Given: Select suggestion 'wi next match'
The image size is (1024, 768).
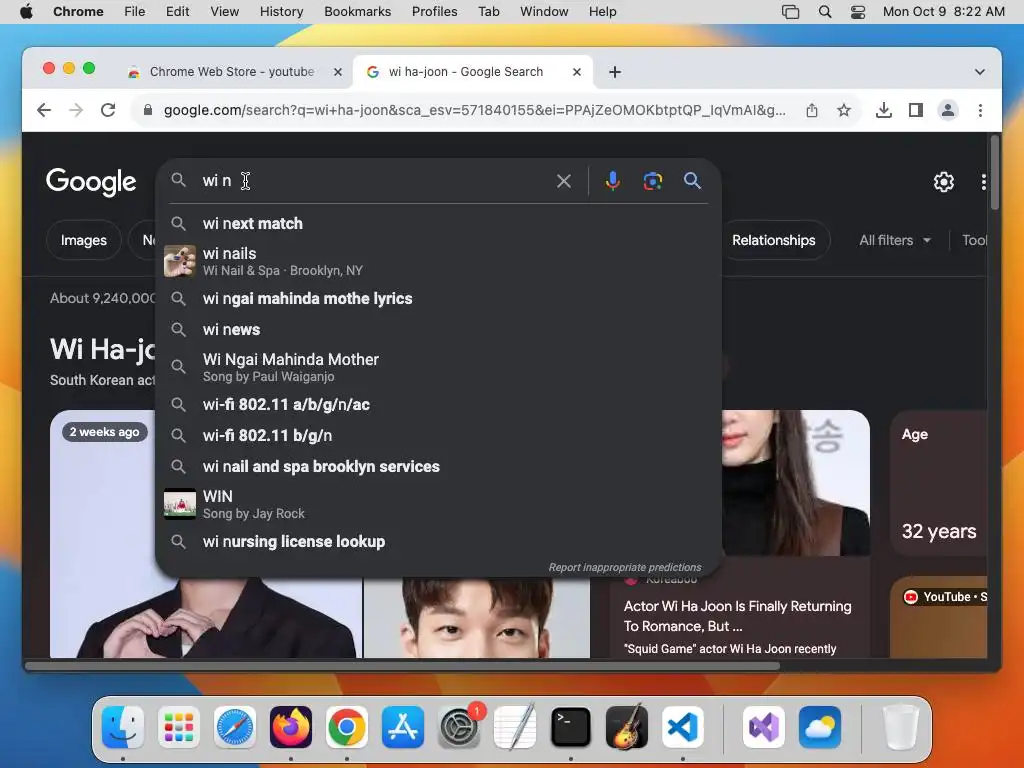Looking at the screenshot, I should point(438,223).
